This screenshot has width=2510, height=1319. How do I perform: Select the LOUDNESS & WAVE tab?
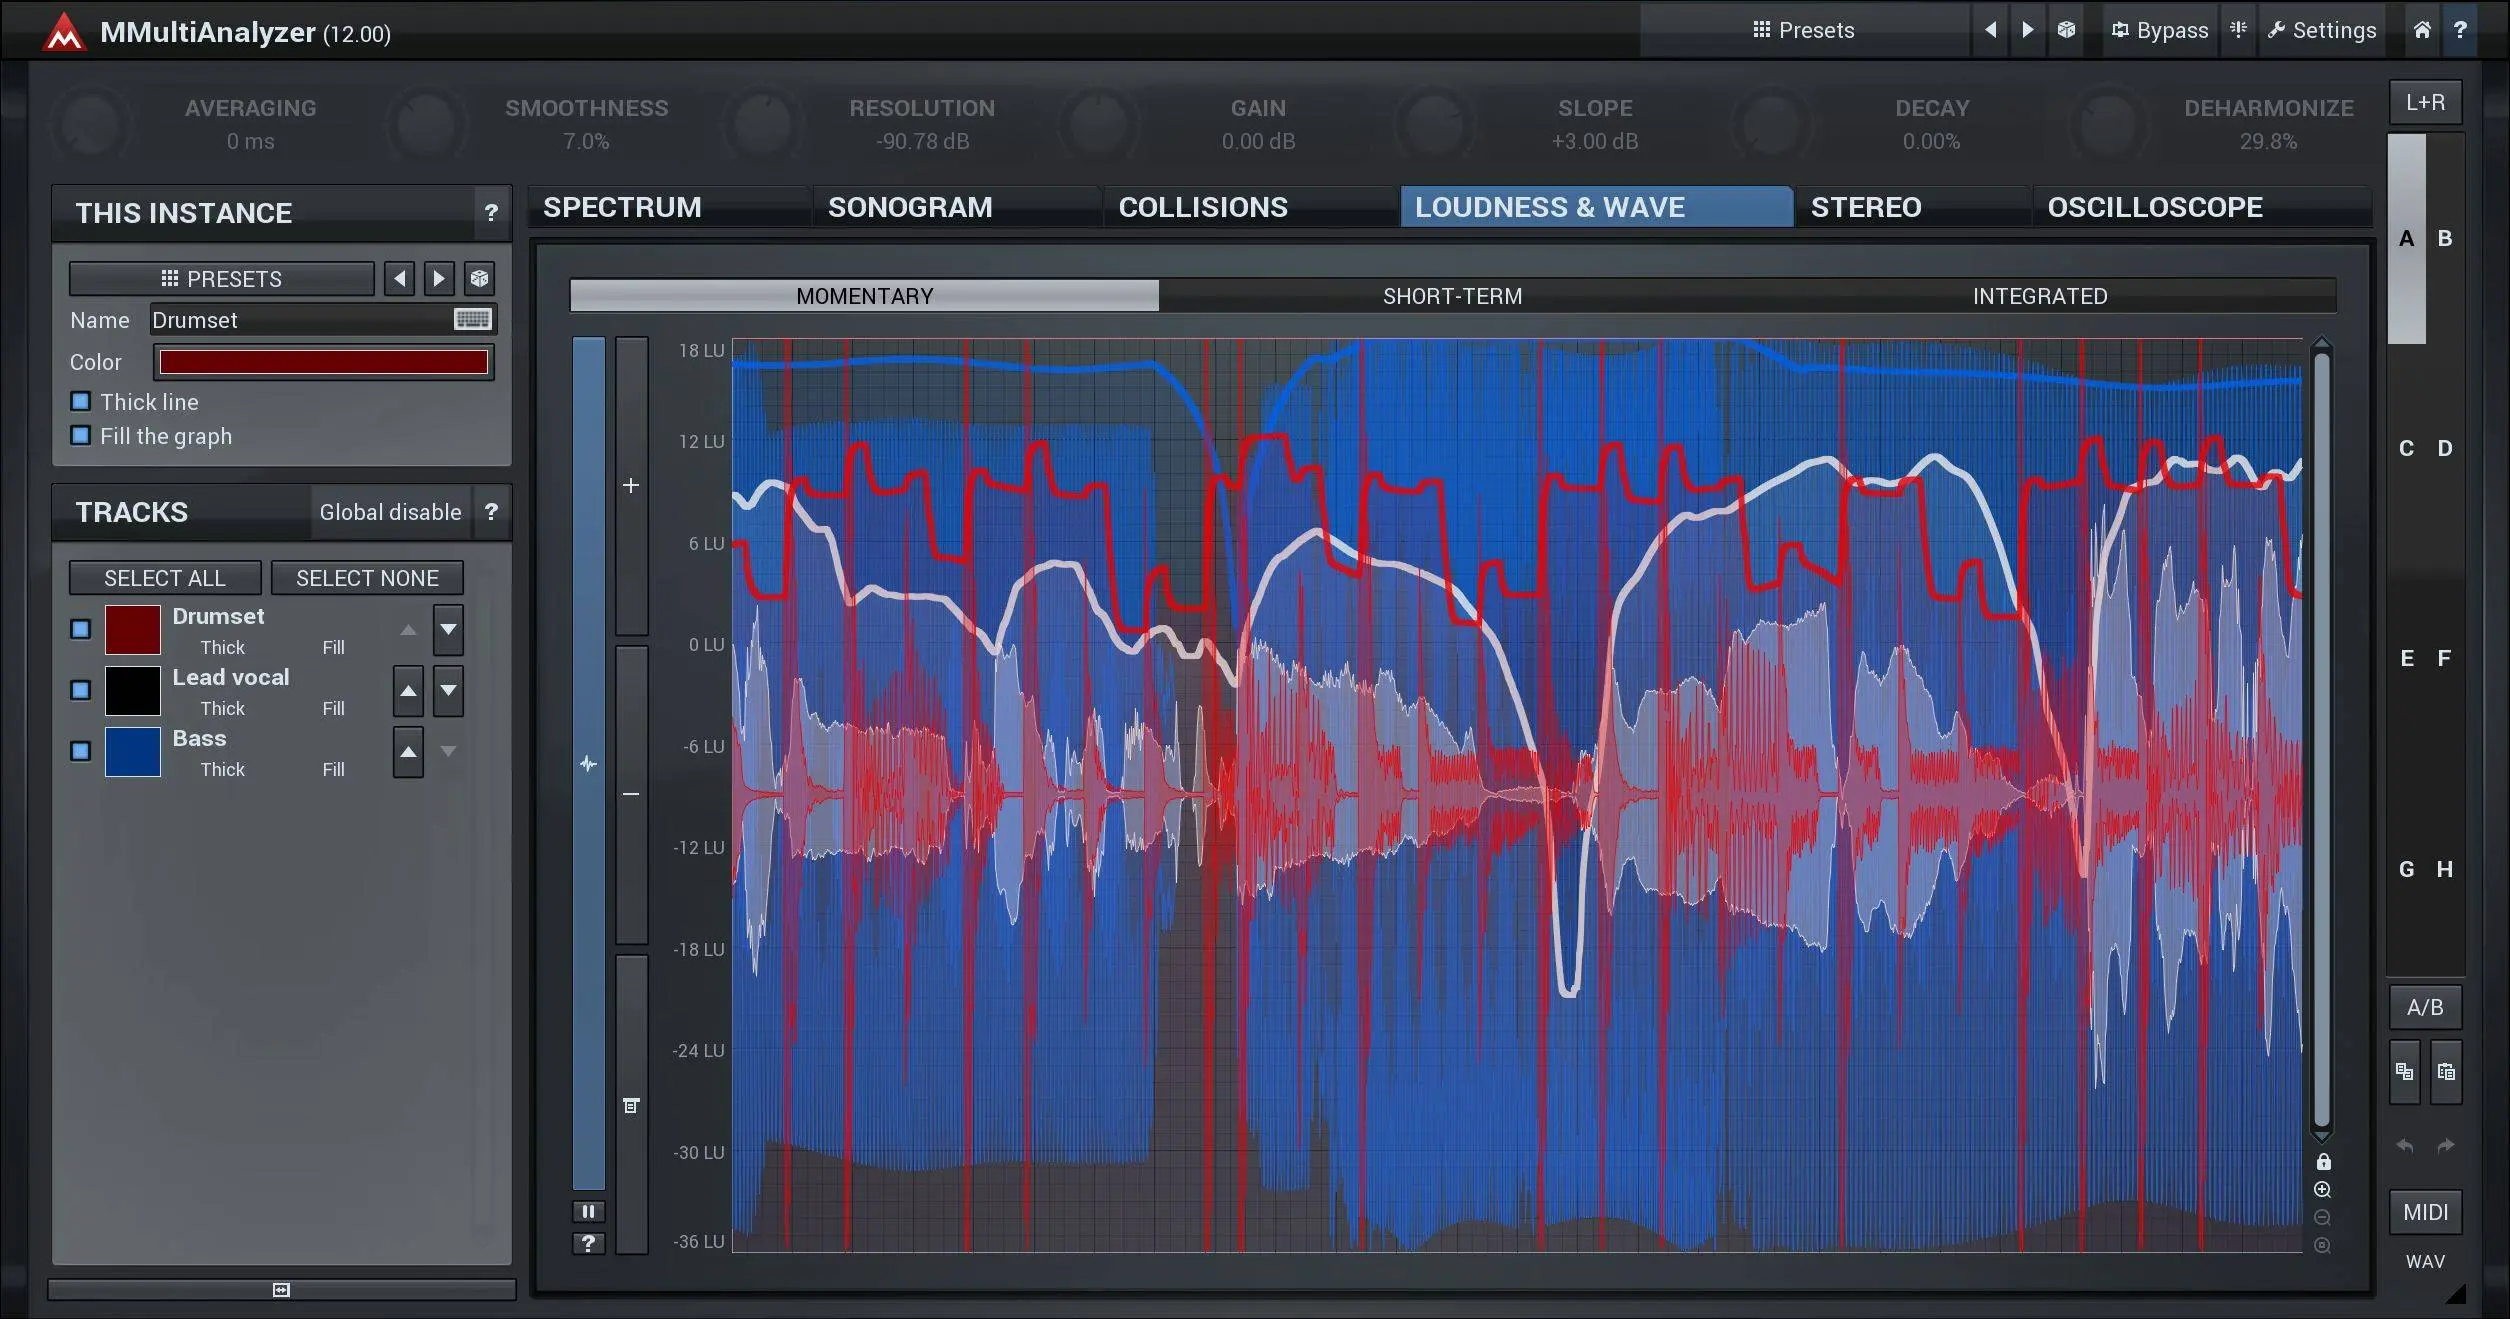(x=1596, y=207)
